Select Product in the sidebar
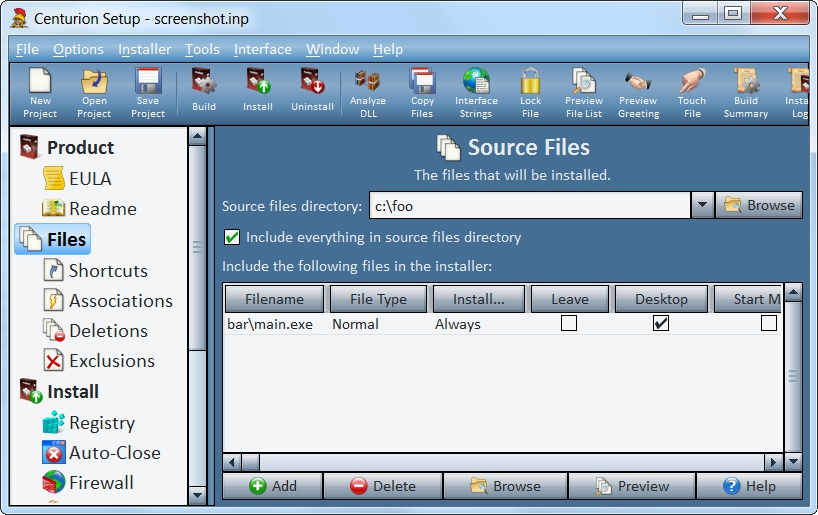The width and height of the screenshot is (818, 515). tap(66, 147)
